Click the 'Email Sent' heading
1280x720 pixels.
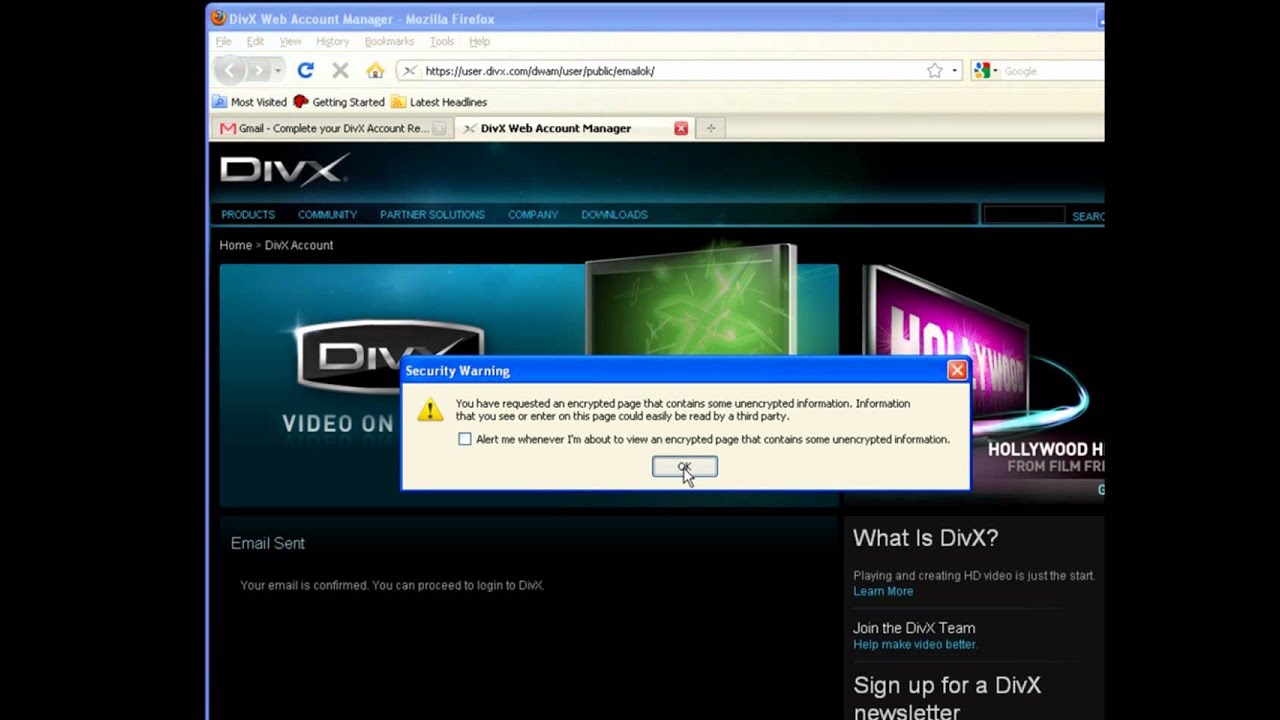268,543
